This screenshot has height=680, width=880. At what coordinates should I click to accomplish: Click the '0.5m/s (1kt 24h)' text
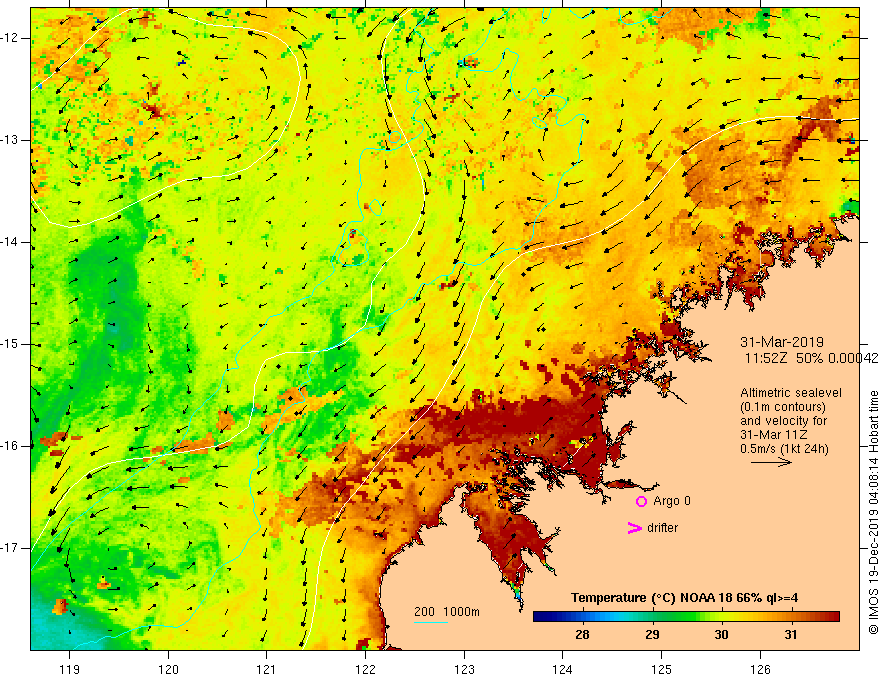784,449
